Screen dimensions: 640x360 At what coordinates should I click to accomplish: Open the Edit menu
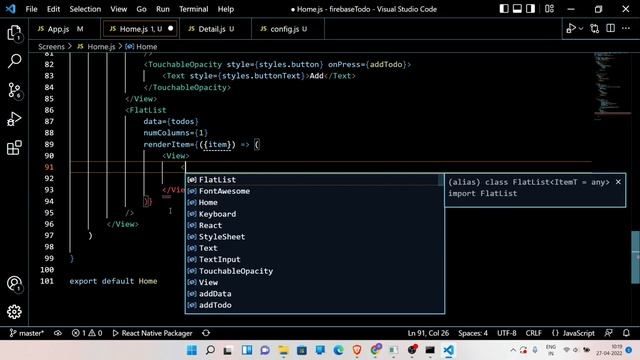point(53,9)
